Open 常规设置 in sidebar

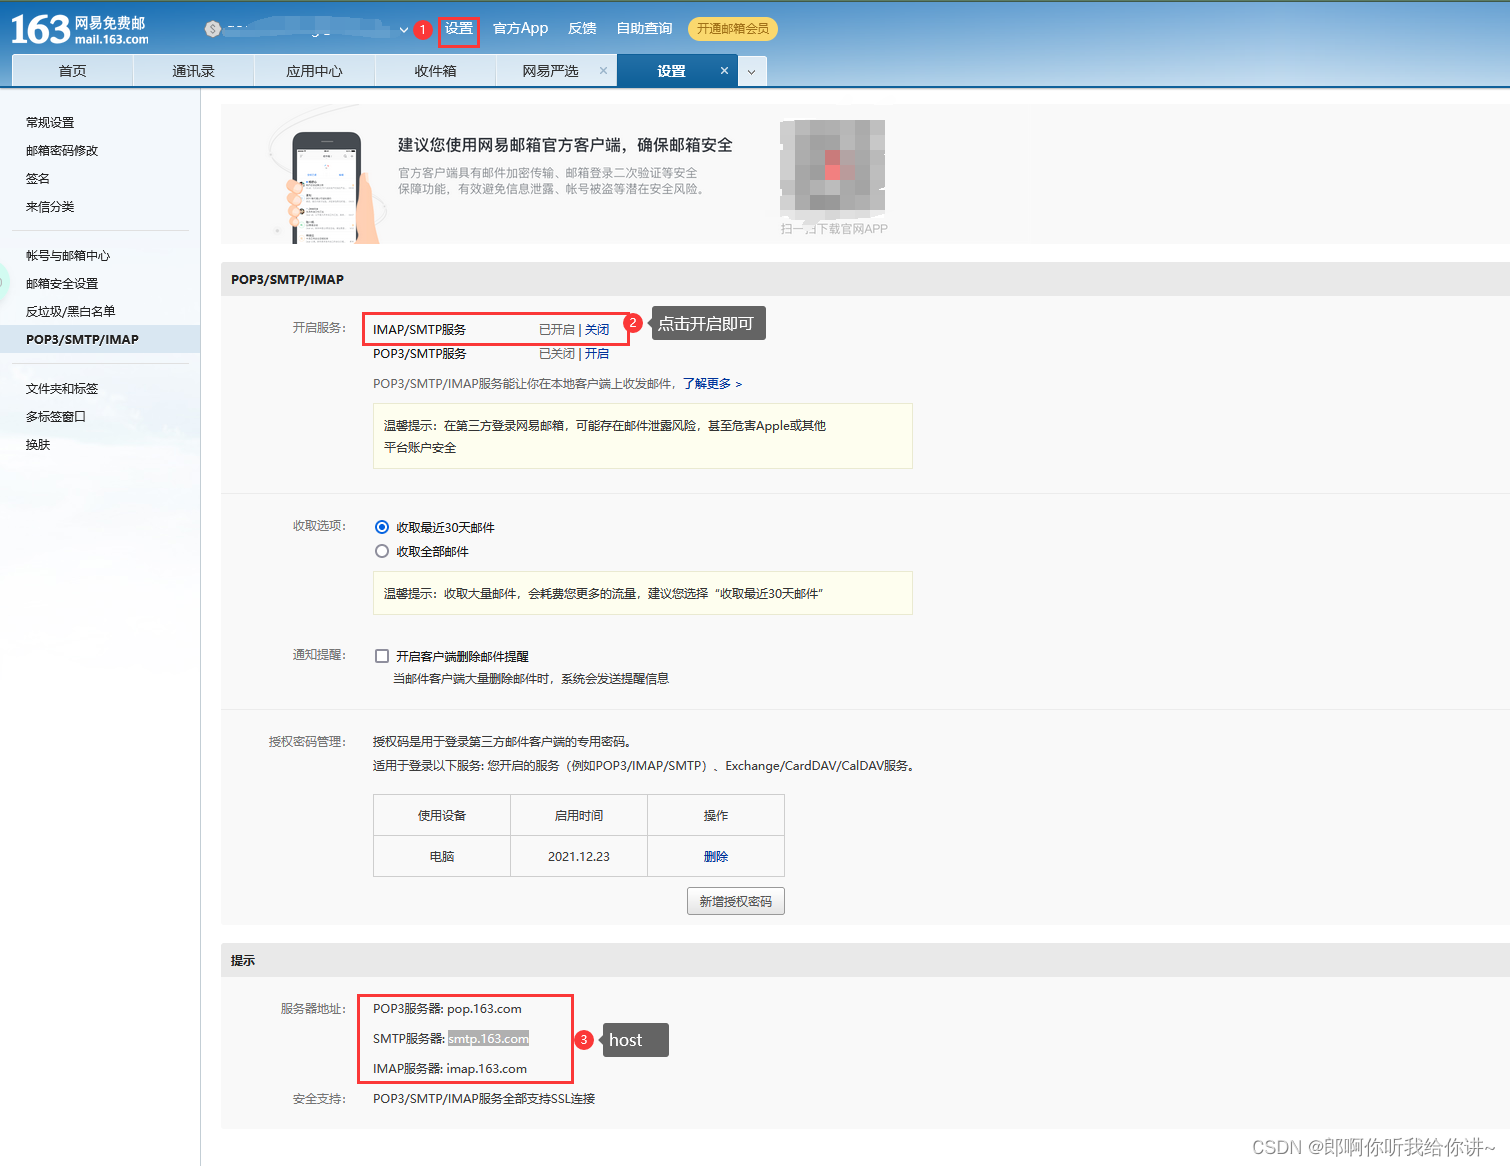[50, 123]
